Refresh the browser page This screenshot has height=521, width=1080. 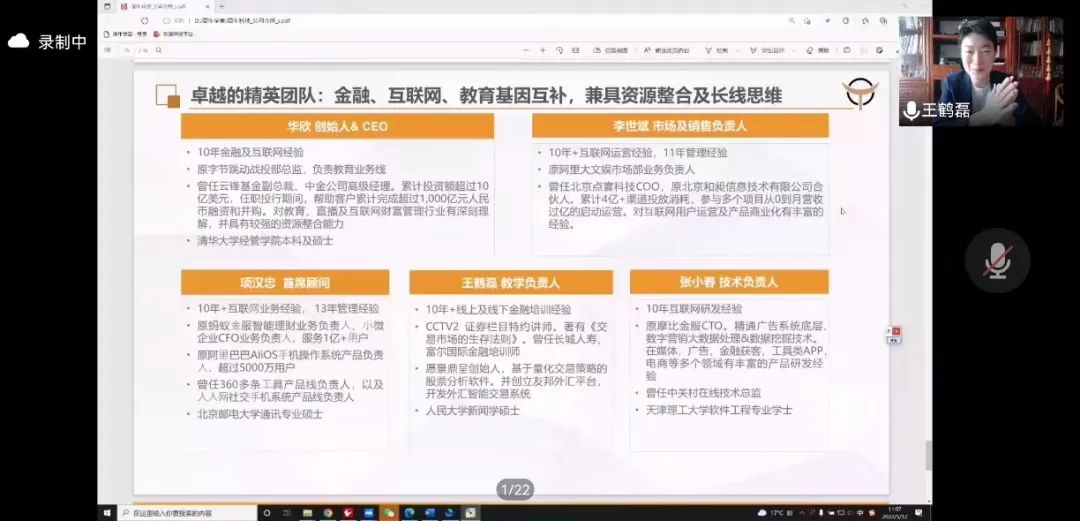[x=145, y=21]
